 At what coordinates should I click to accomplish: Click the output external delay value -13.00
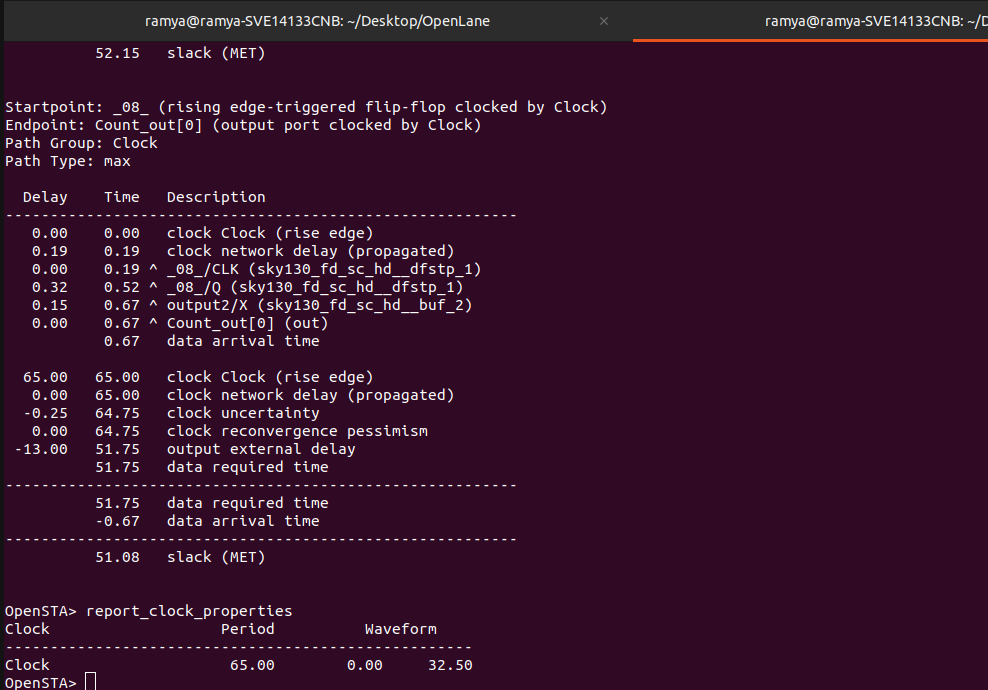coord(40,448)
